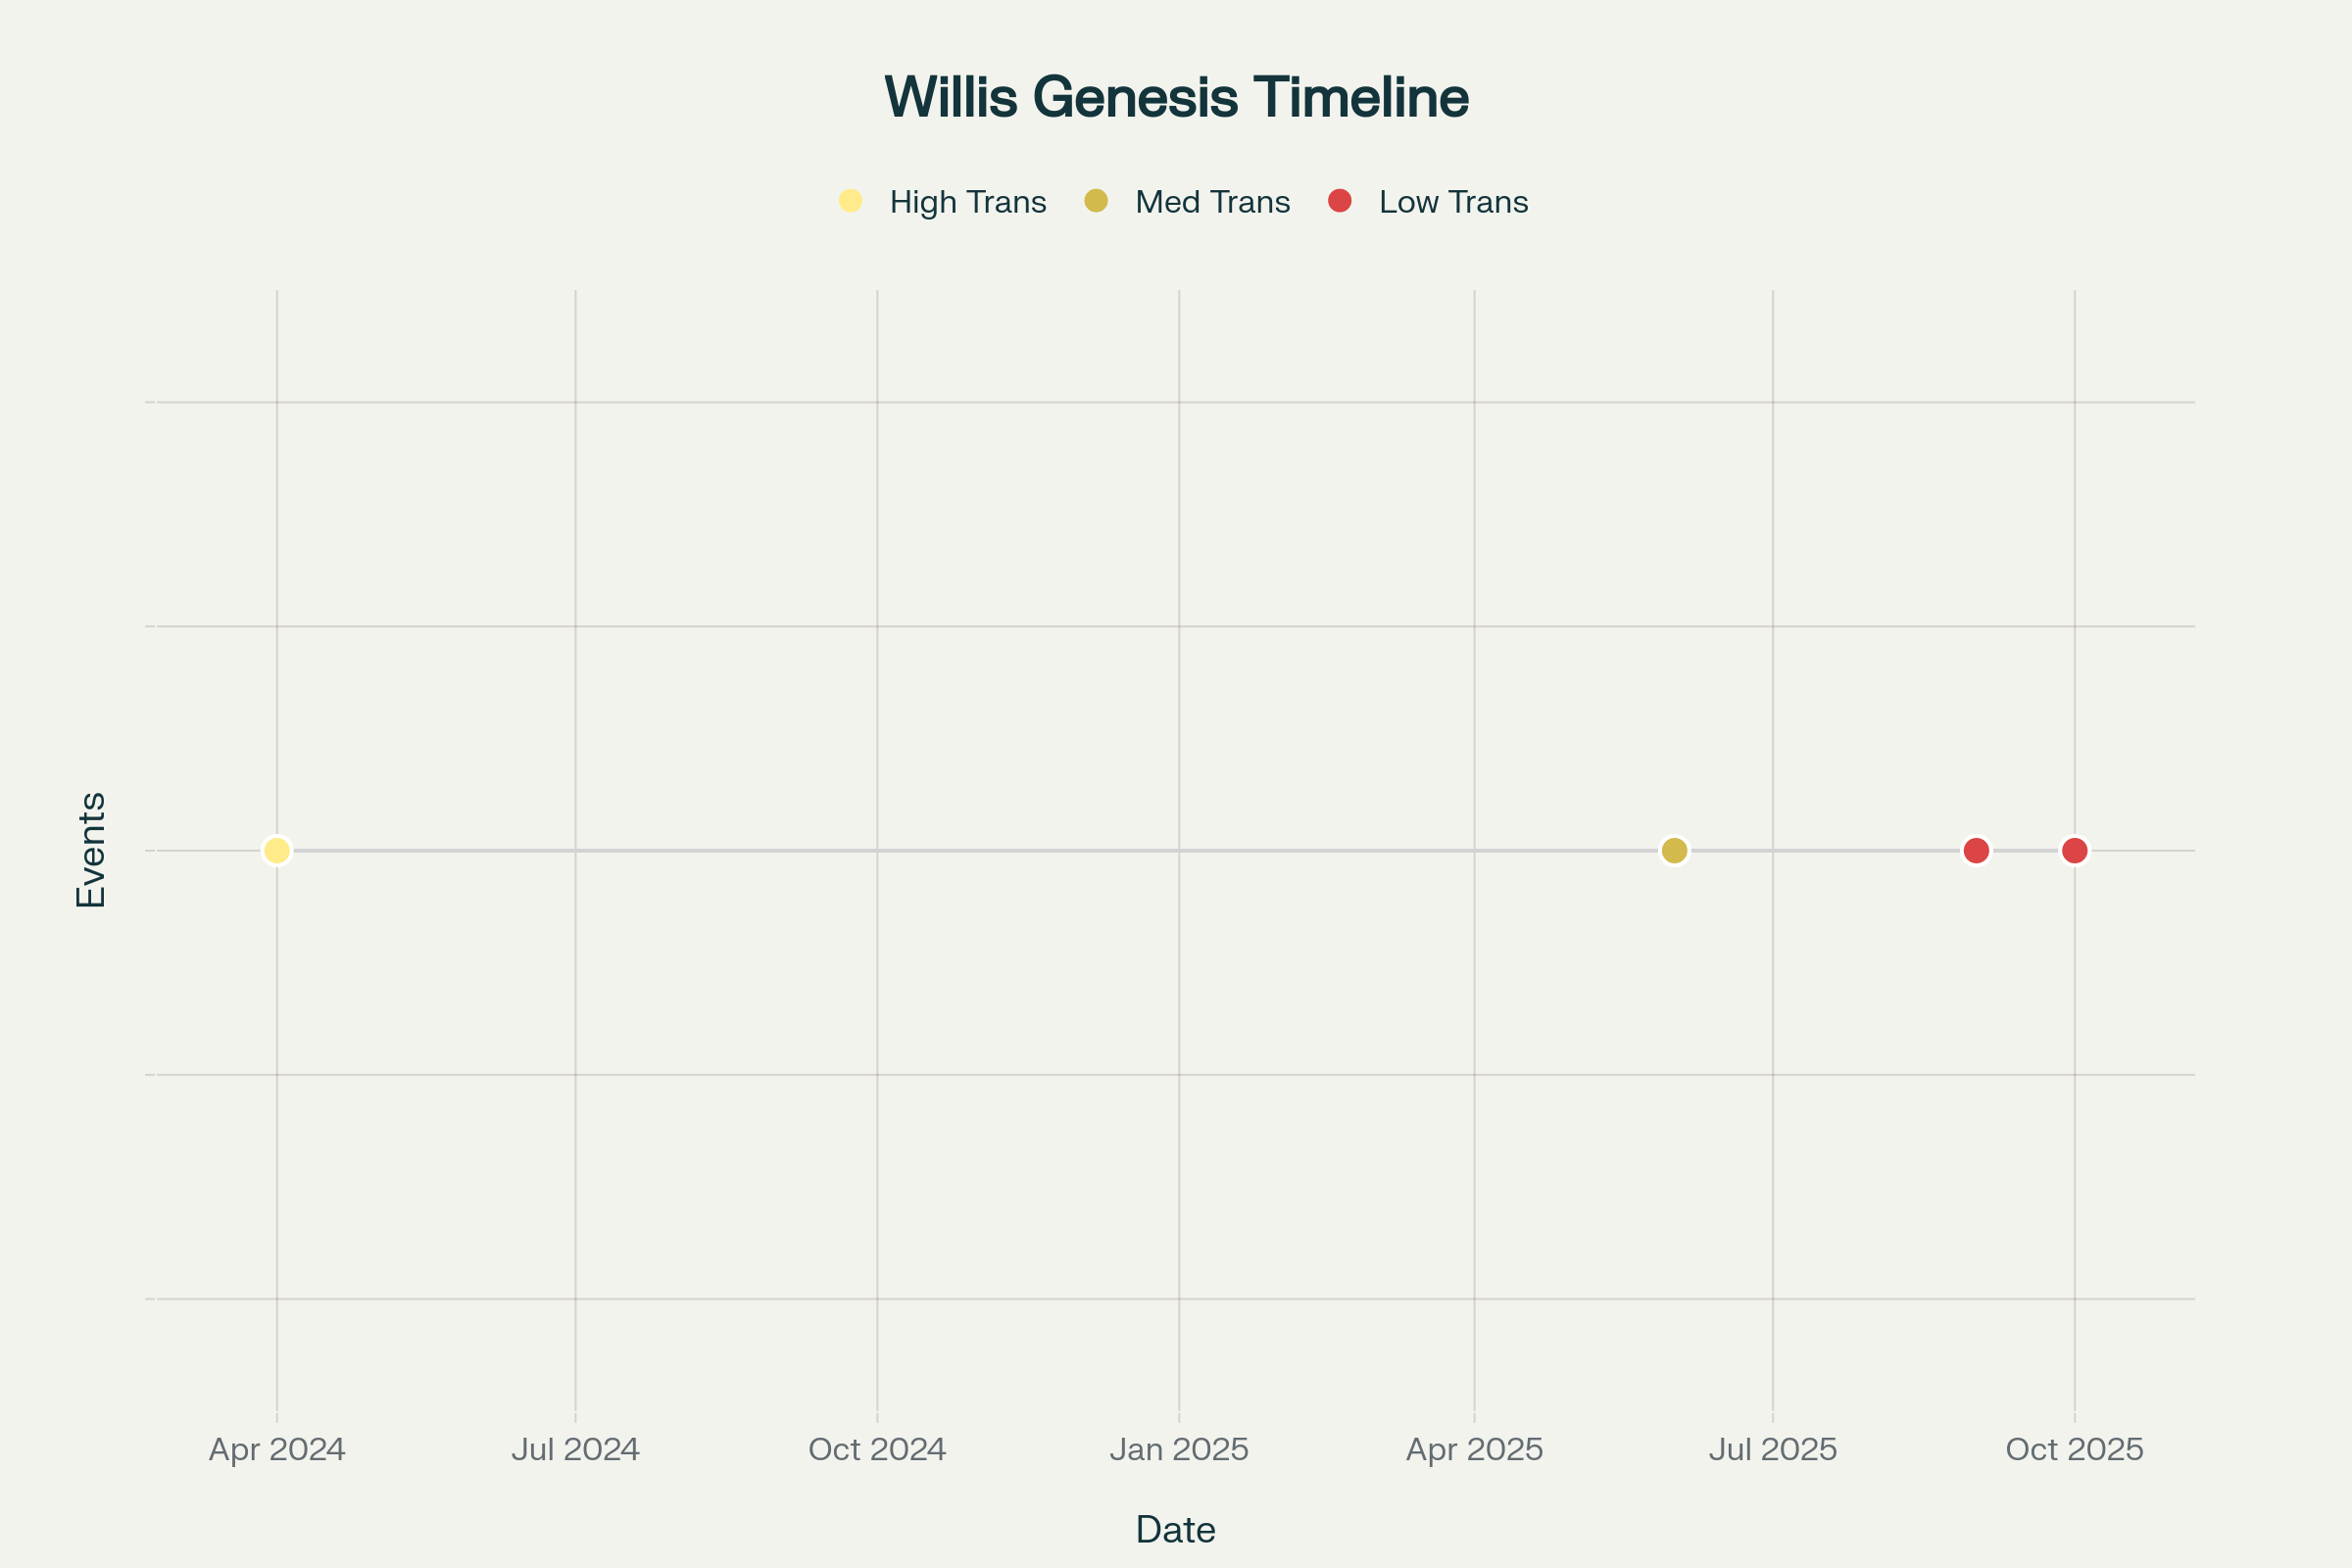
Task: Select the gold Med Trans event marker
Action: click(x=1674, y=851)
